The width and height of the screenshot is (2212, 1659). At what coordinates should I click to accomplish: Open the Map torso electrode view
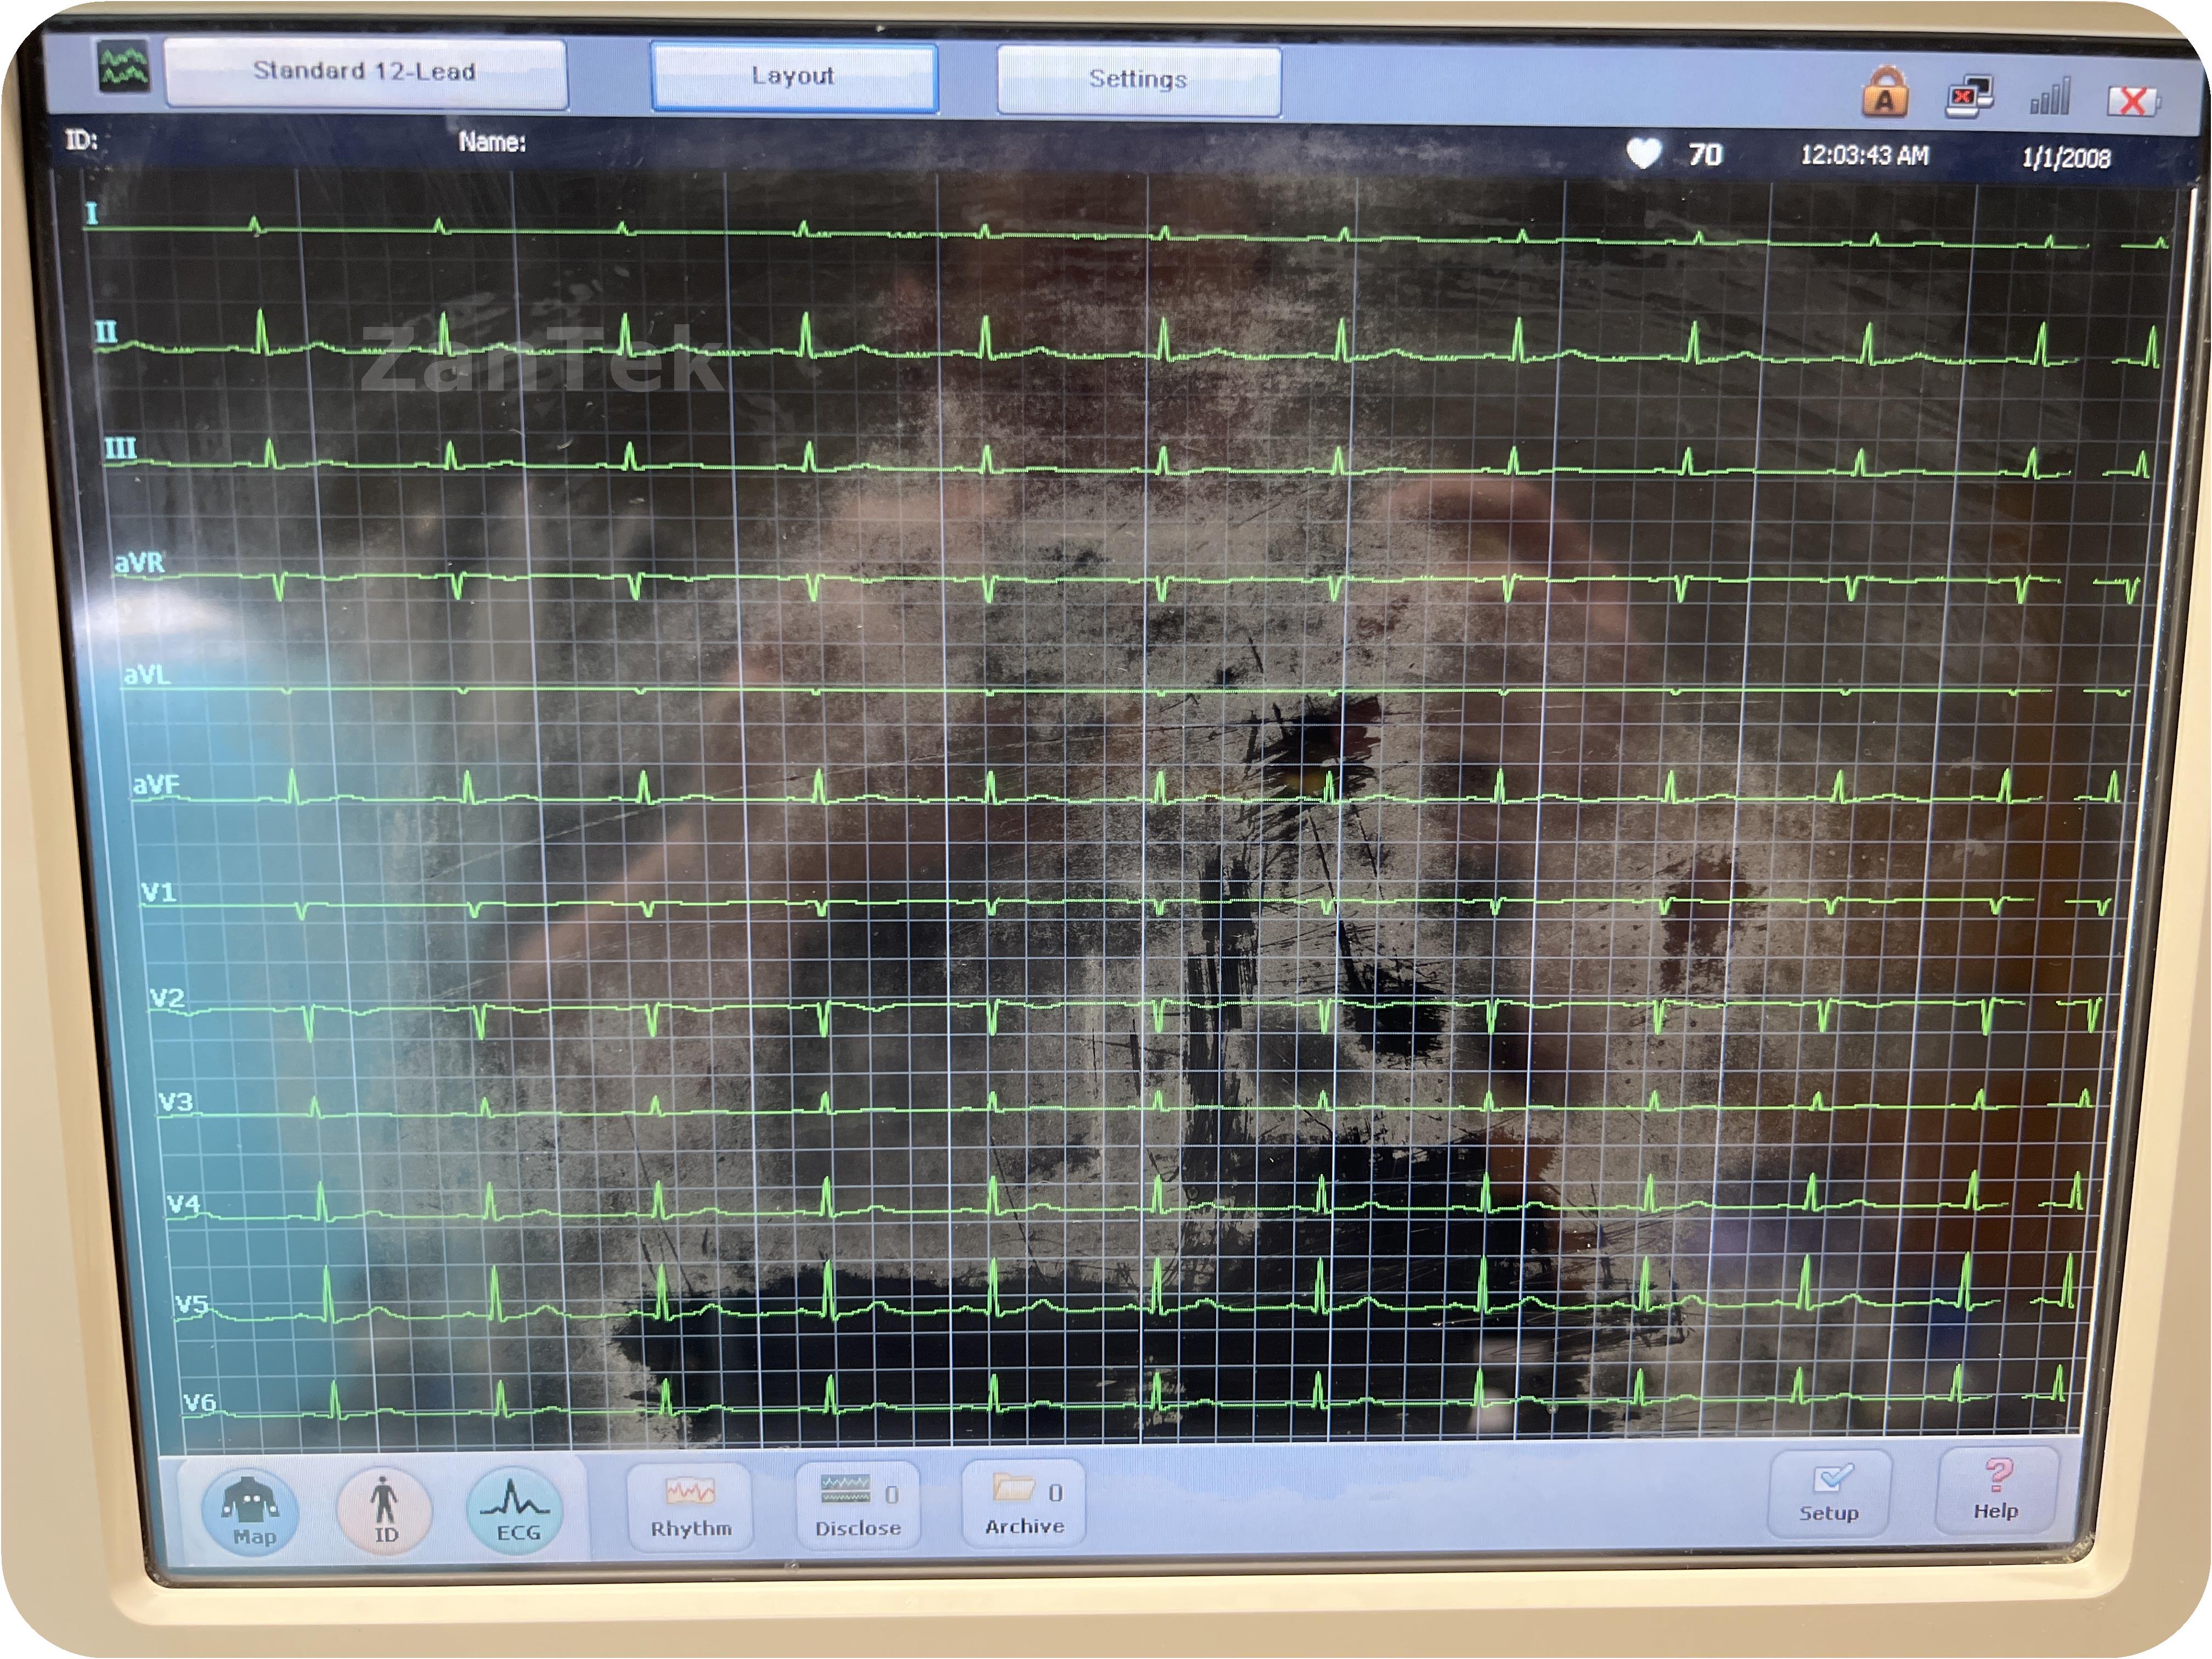point(250,1511)
